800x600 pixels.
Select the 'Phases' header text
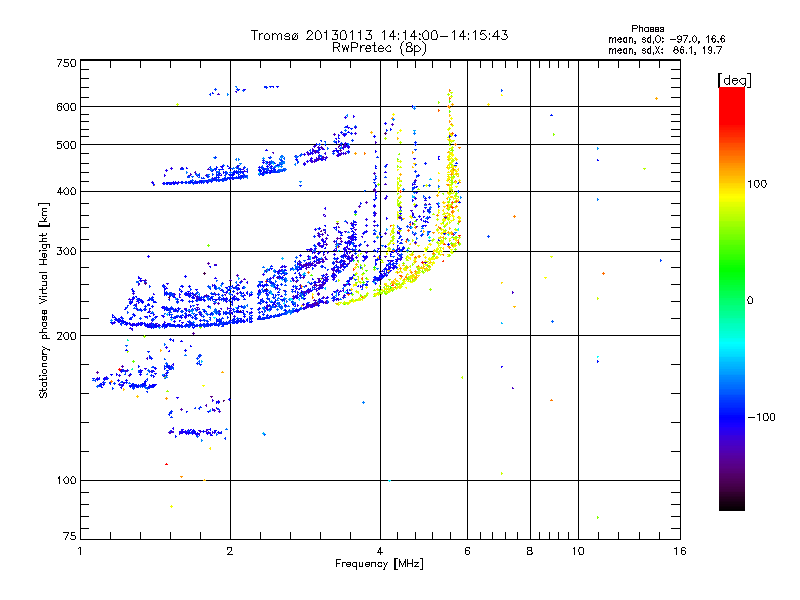[647, 29]
